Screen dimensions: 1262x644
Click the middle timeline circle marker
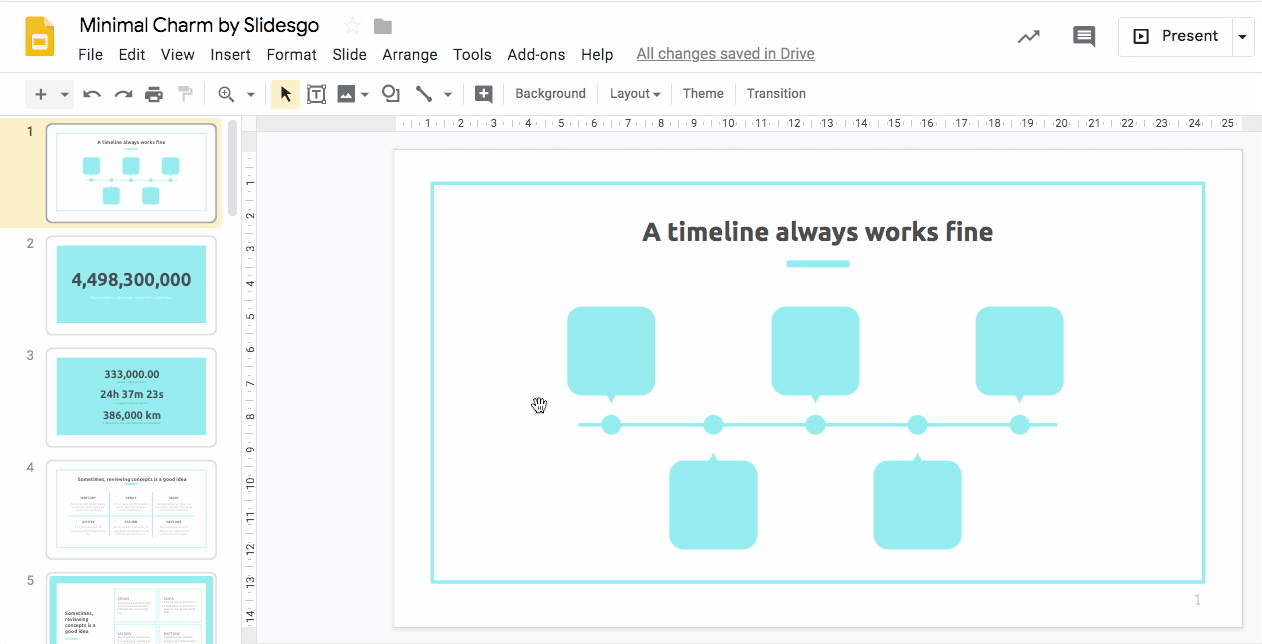point(815,425)
